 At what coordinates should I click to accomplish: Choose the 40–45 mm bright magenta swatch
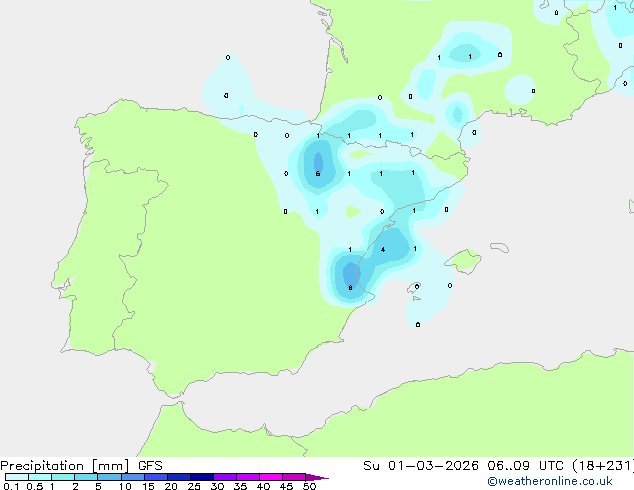click(x=271, y=477)
